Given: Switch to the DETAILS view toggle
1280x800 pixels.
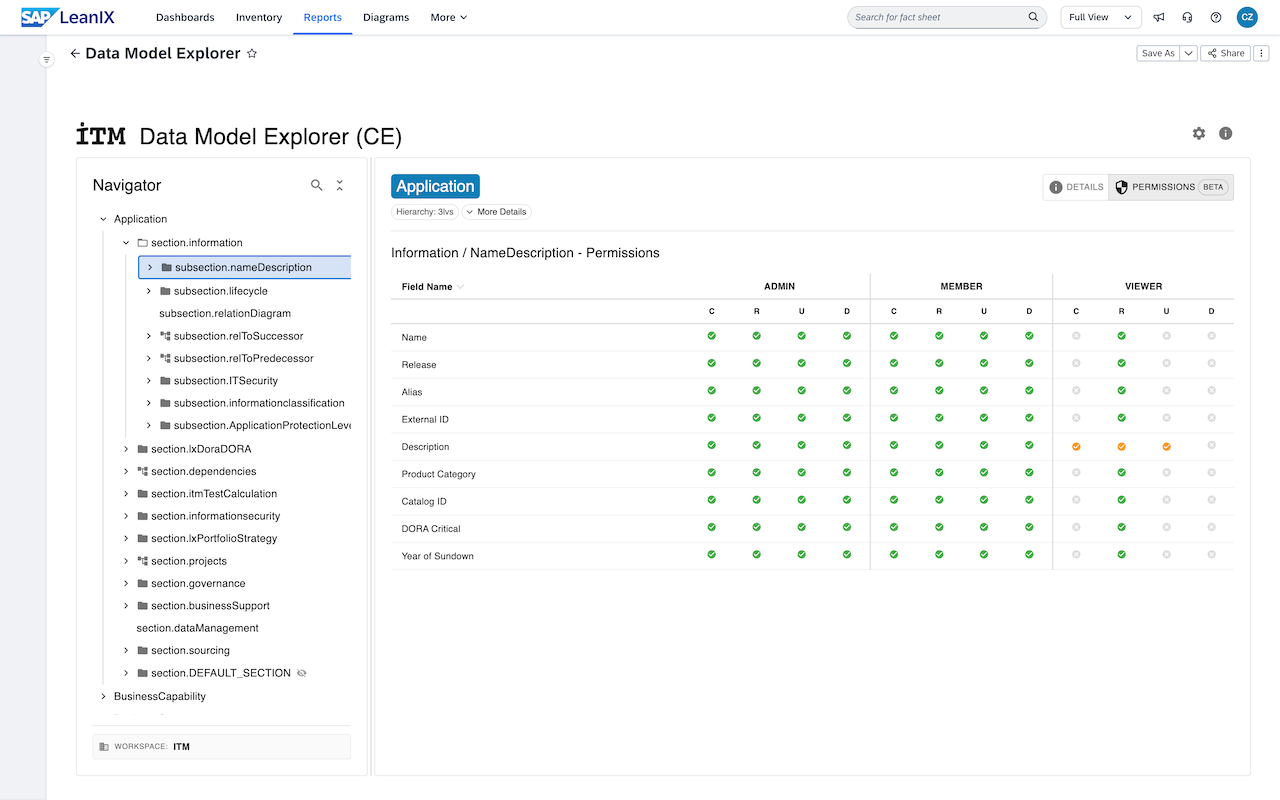Looking at the screenshot, I should coord(1076,187).
